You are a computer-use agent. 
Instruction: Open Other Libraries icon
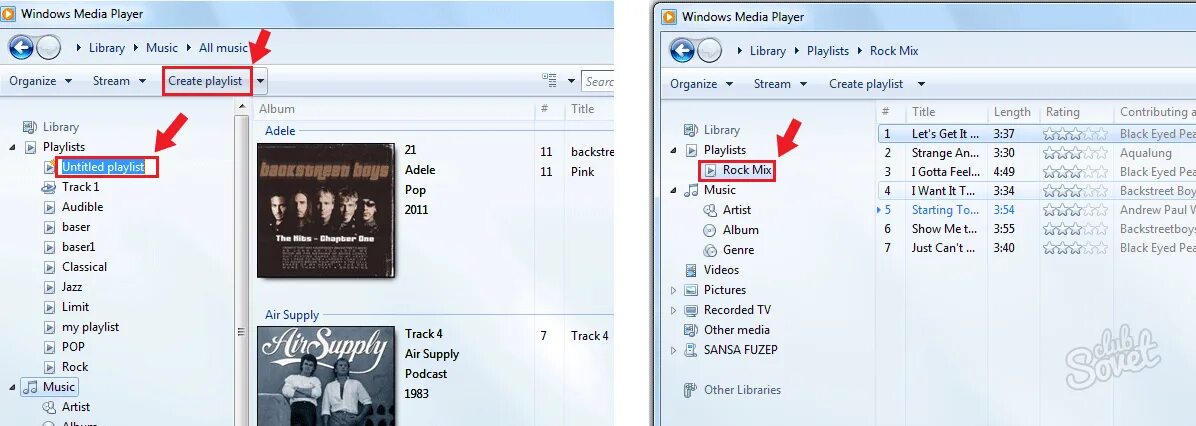[x=691, y=390]
